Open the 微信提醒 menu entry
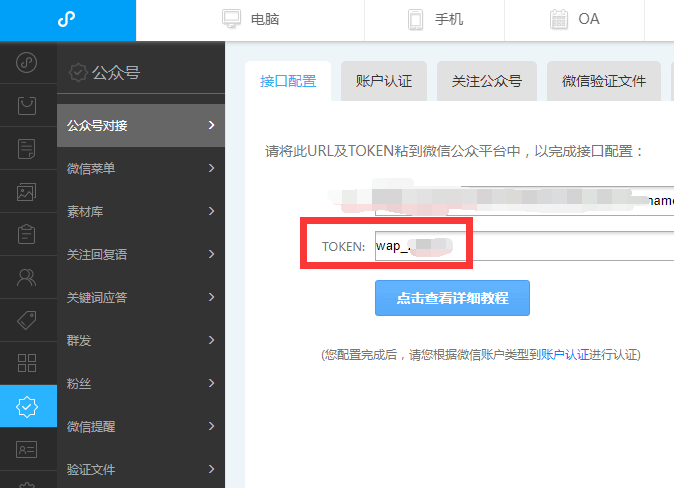 141,427
